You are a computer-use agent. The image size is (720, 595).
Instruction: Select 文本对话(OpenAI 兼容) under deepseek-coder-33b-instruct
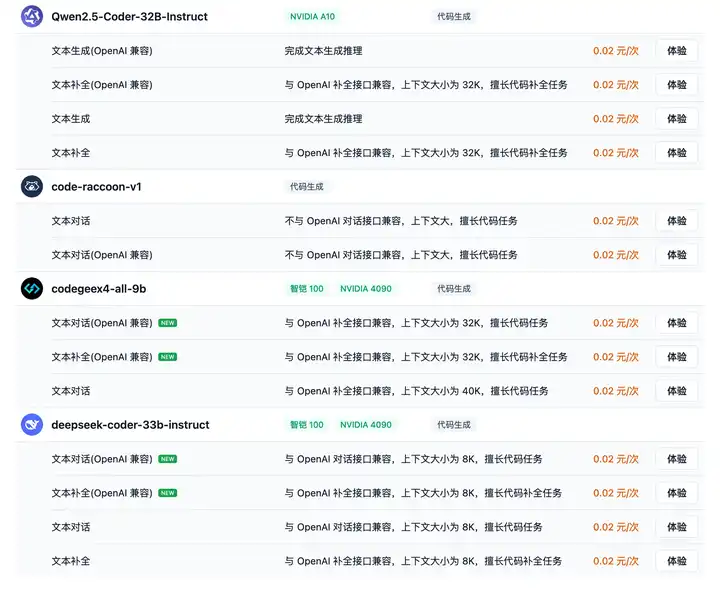tap(102, 459)
